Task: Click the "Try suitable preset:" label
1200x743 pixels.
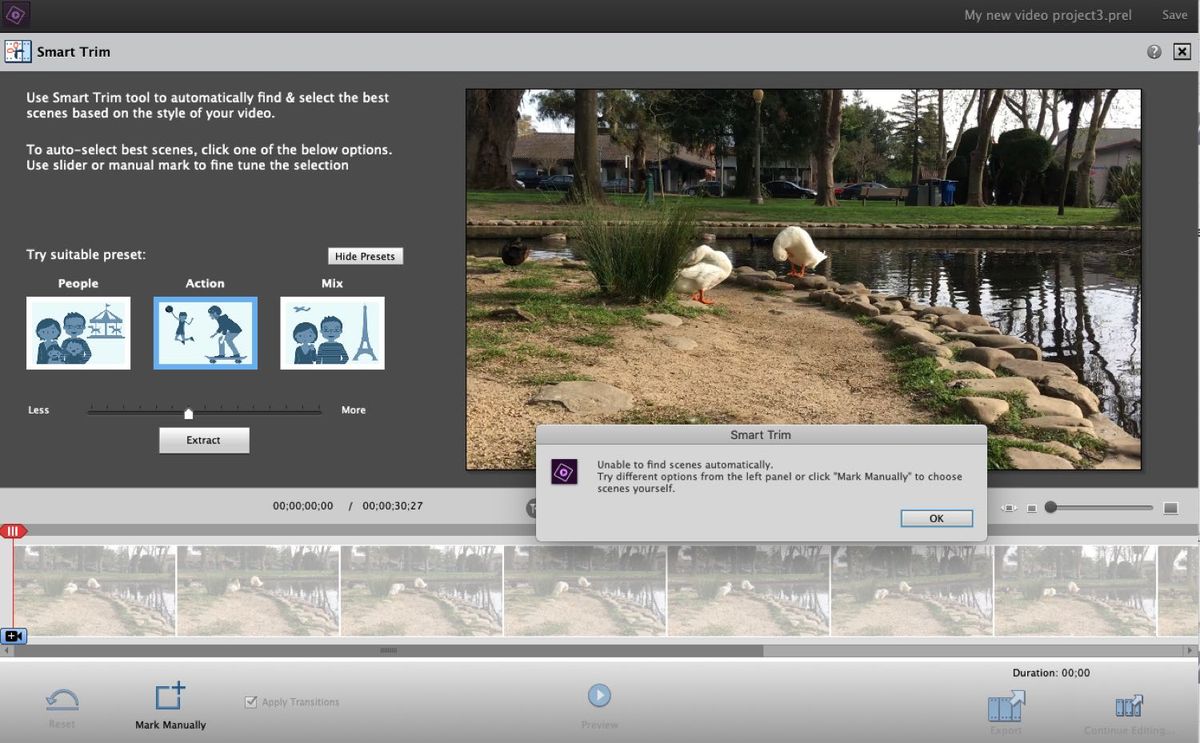Action: pos(86,255)
